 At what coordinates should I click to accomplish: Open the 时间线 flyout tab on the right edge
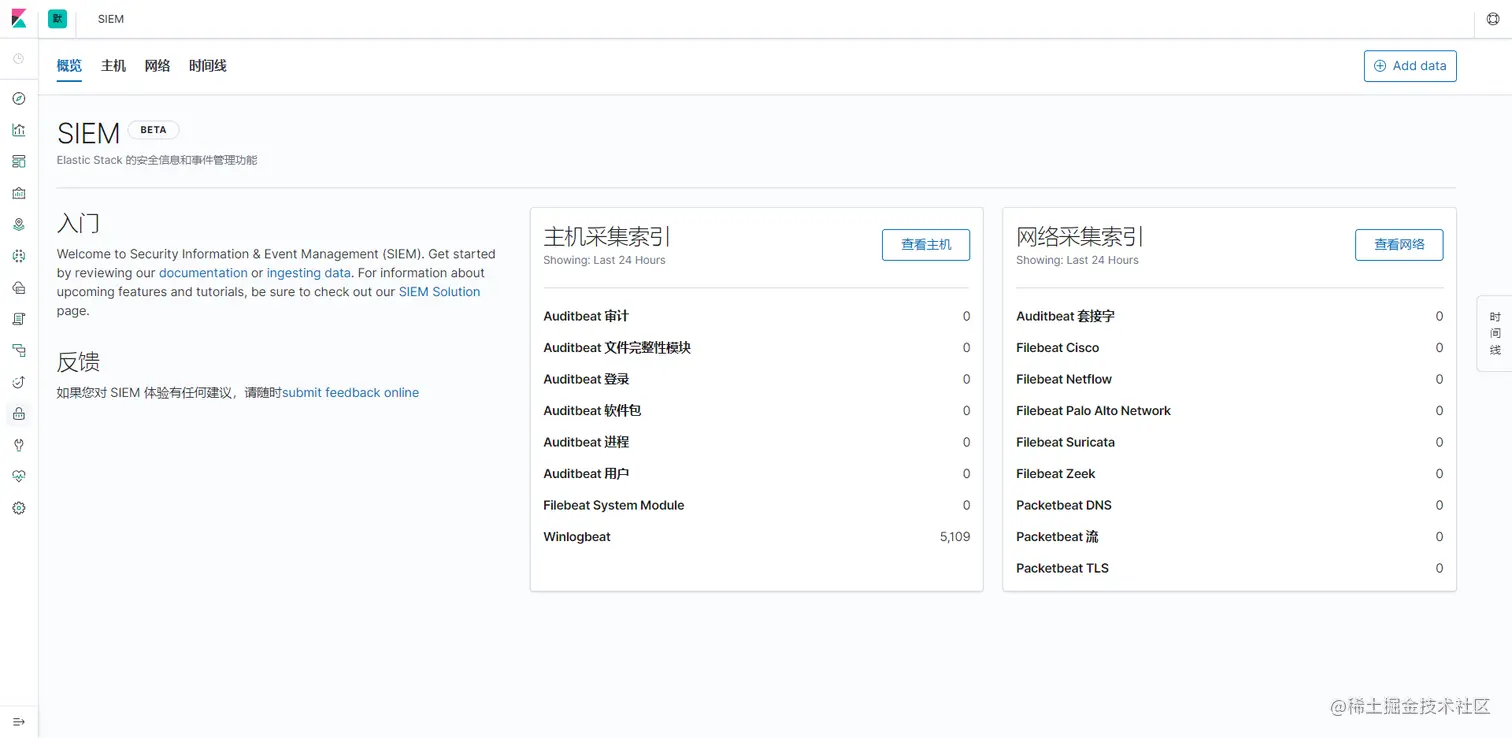click(1495, 334)
